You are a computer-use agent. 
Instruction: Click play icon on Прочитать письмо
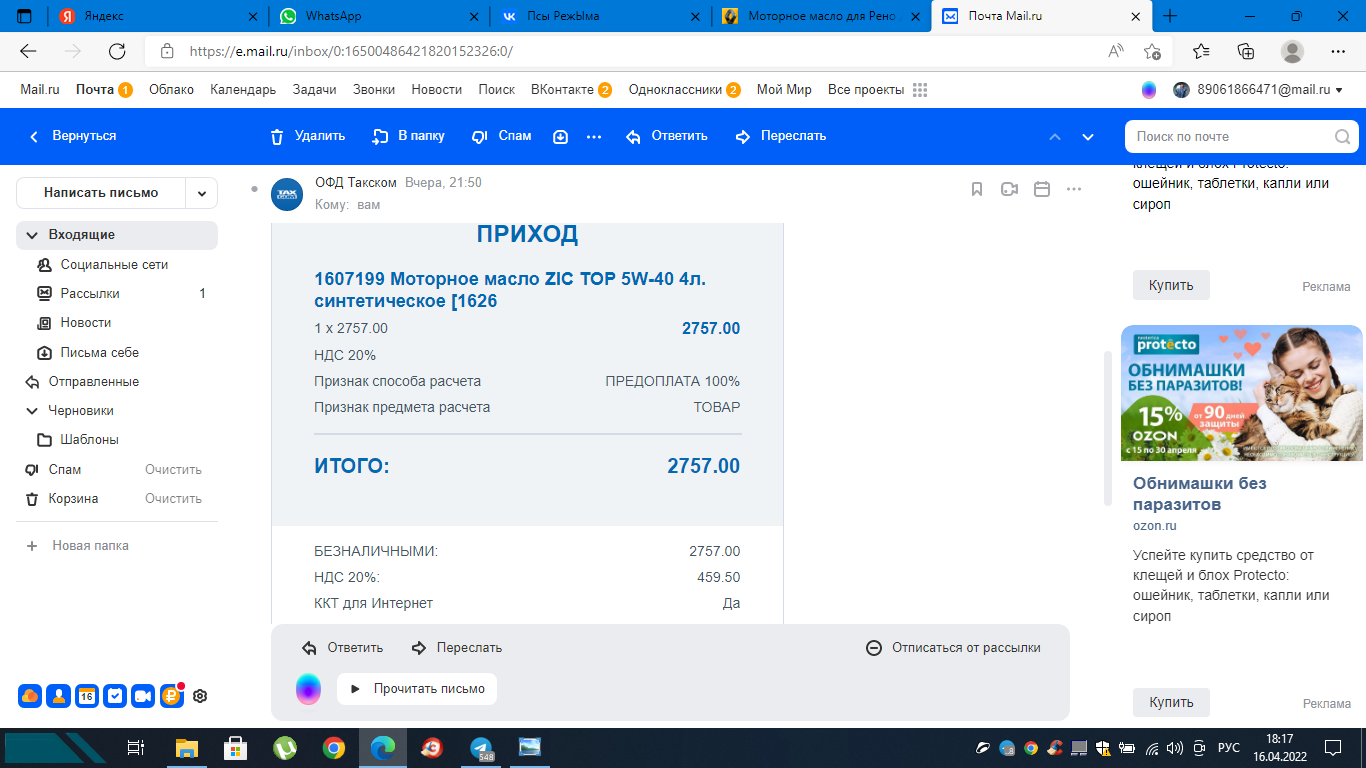355,689
